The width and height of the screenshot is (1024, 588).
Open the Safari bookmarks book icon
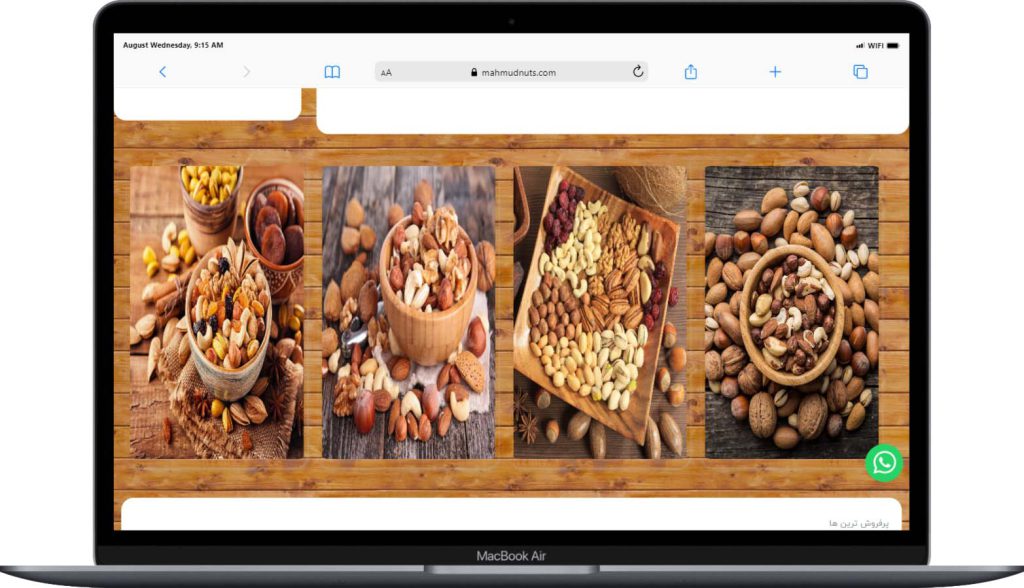click(332, 72)
